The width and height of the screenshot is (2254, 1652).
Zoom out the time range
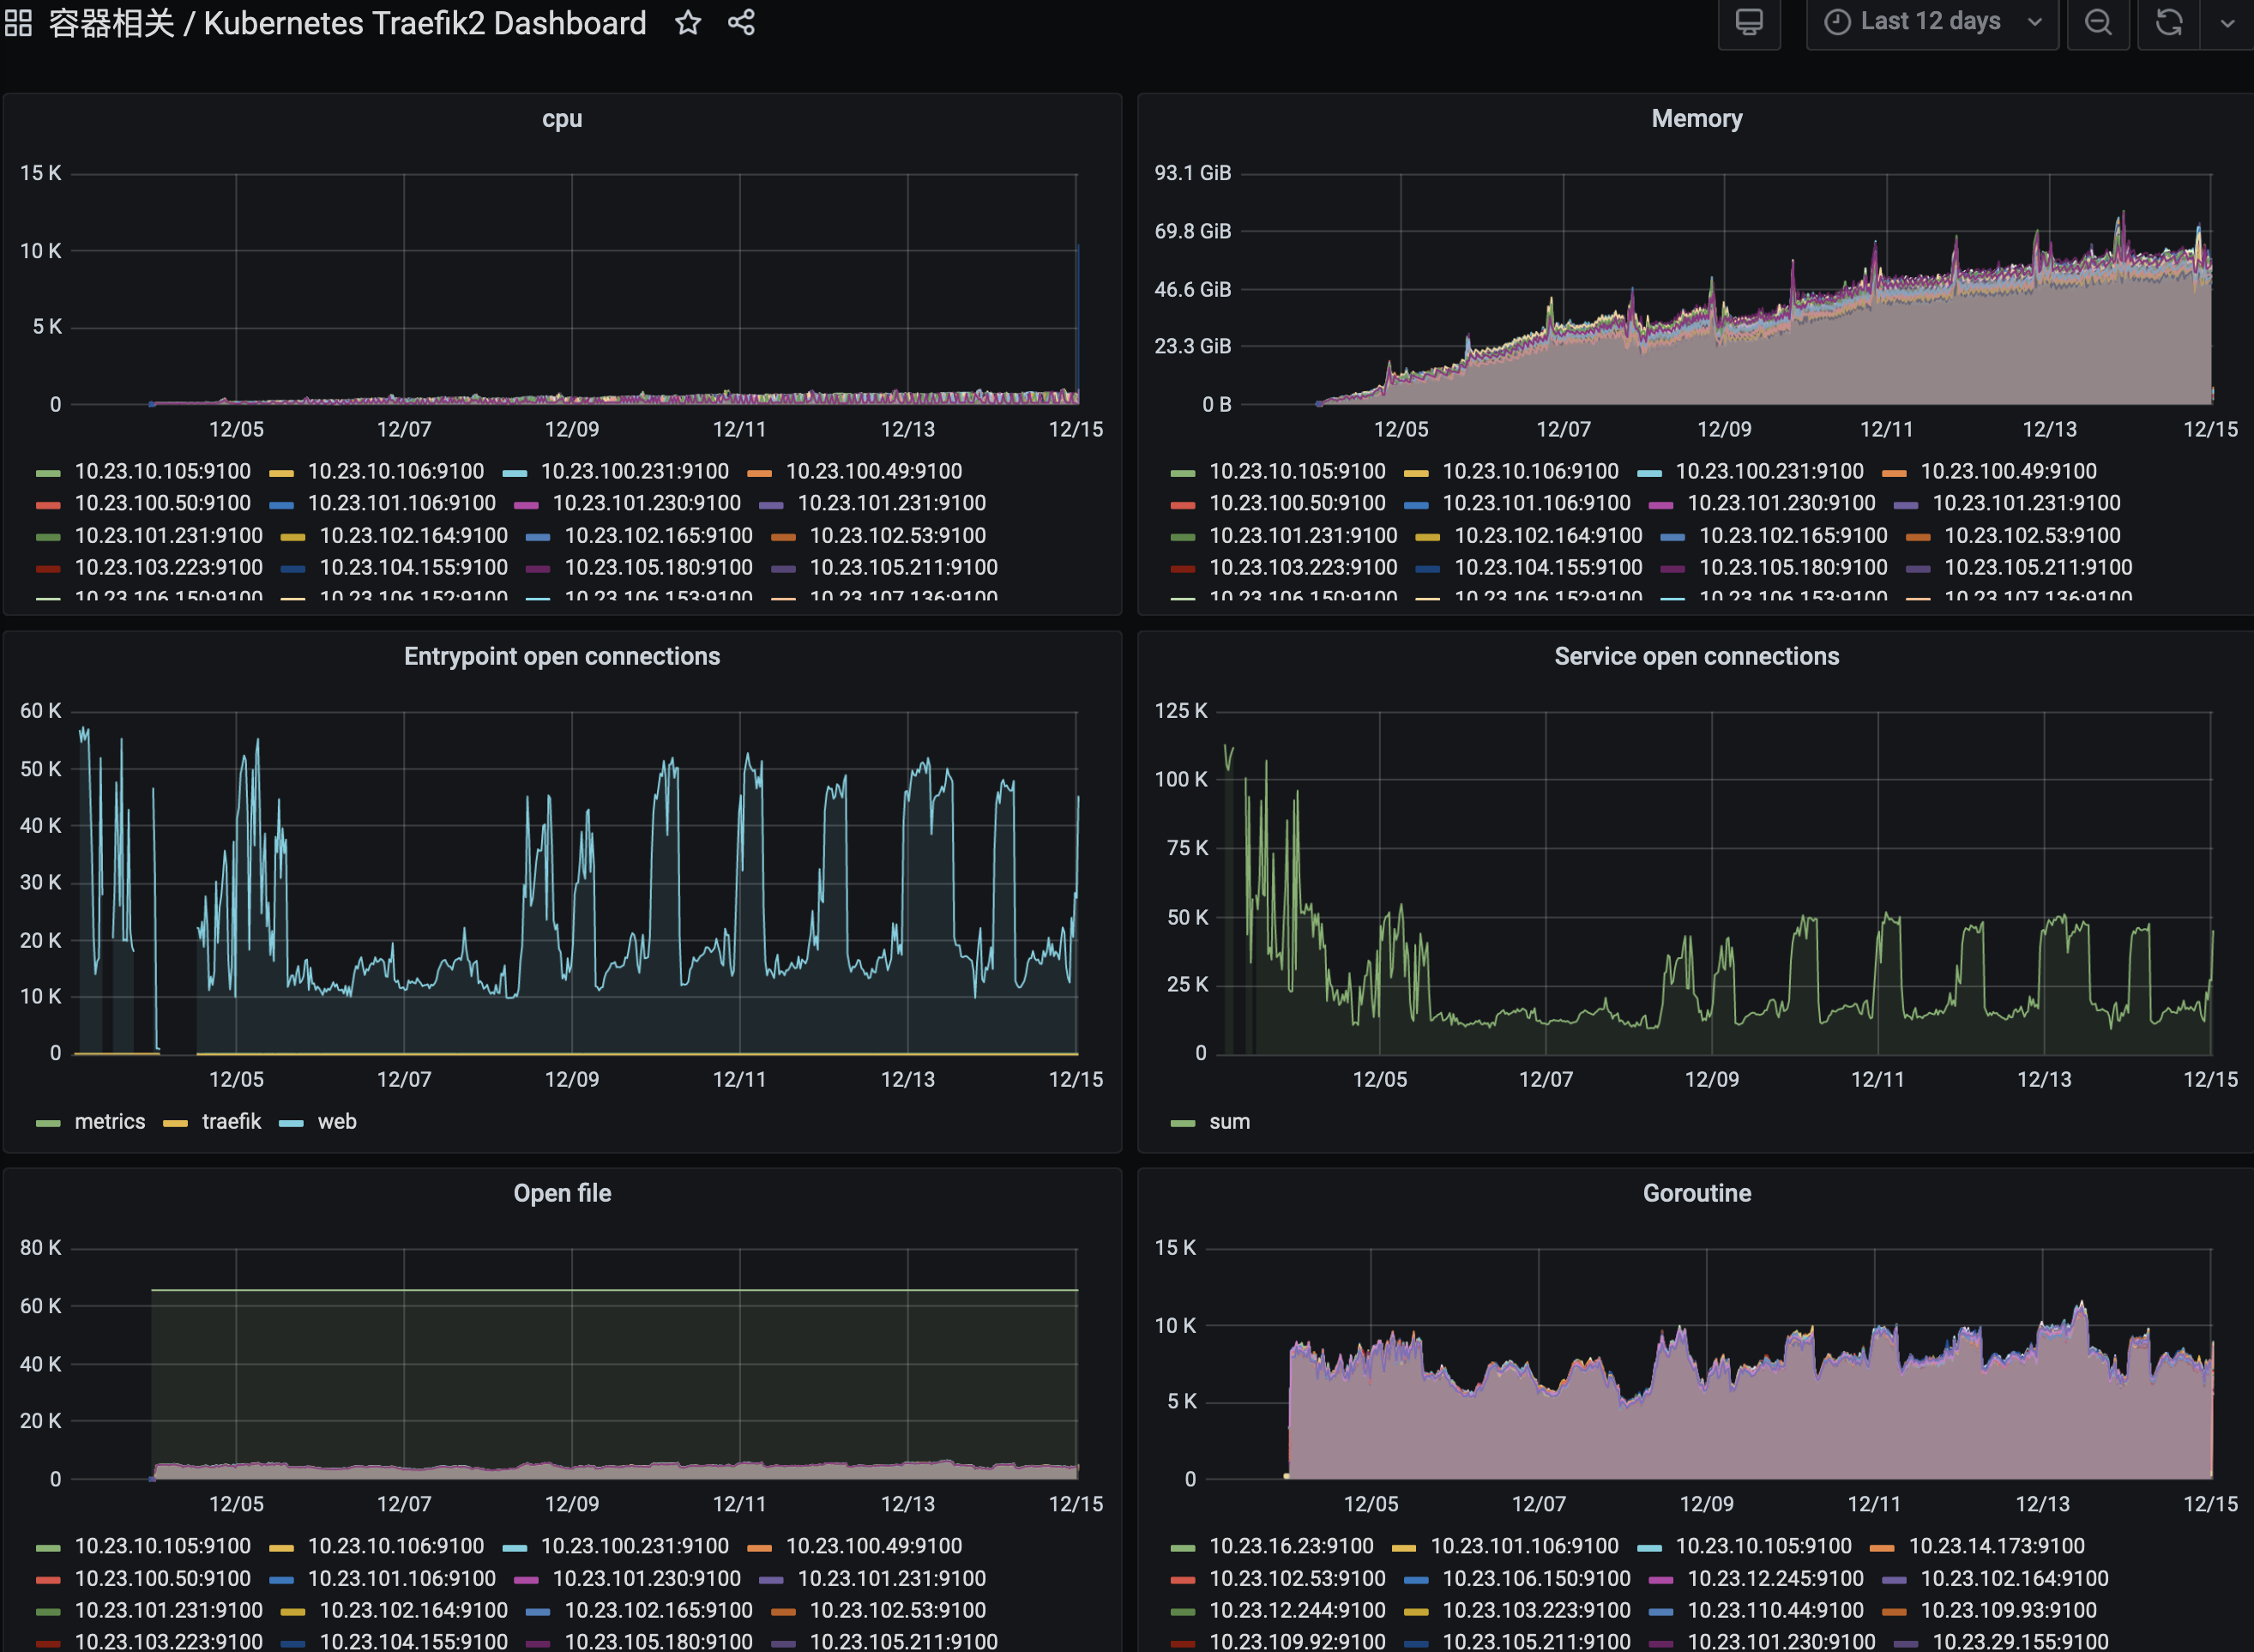point(2098,21)
